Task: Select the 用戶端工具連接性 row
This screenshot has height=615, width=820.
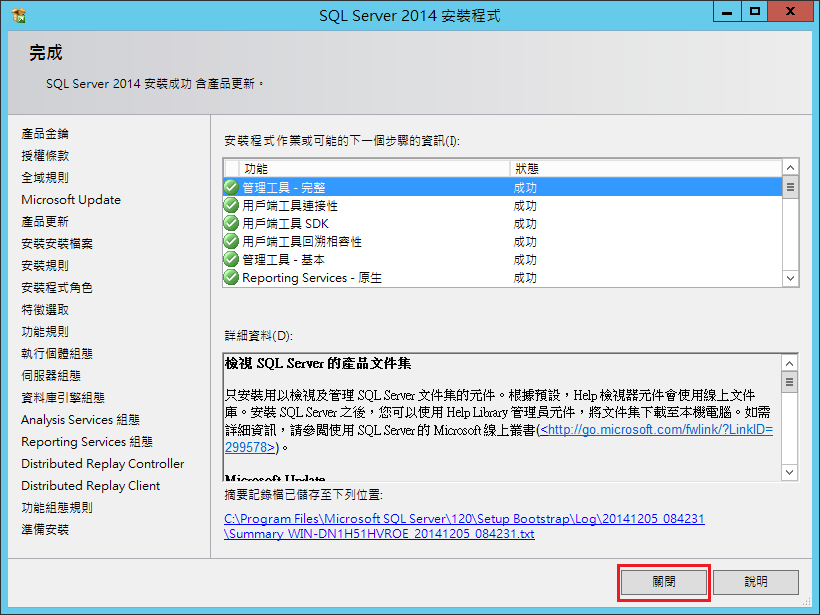Action: 503,206
